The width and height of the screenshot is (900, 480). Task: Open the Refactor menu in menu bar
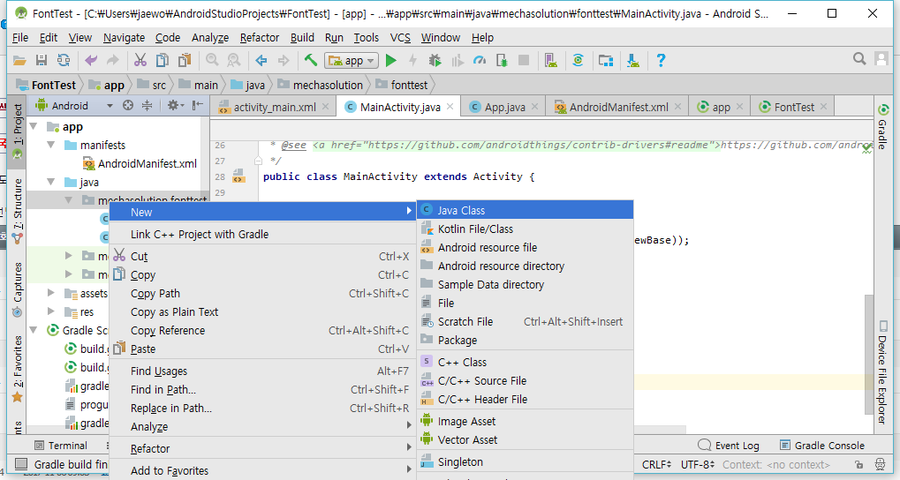(259, 37)
